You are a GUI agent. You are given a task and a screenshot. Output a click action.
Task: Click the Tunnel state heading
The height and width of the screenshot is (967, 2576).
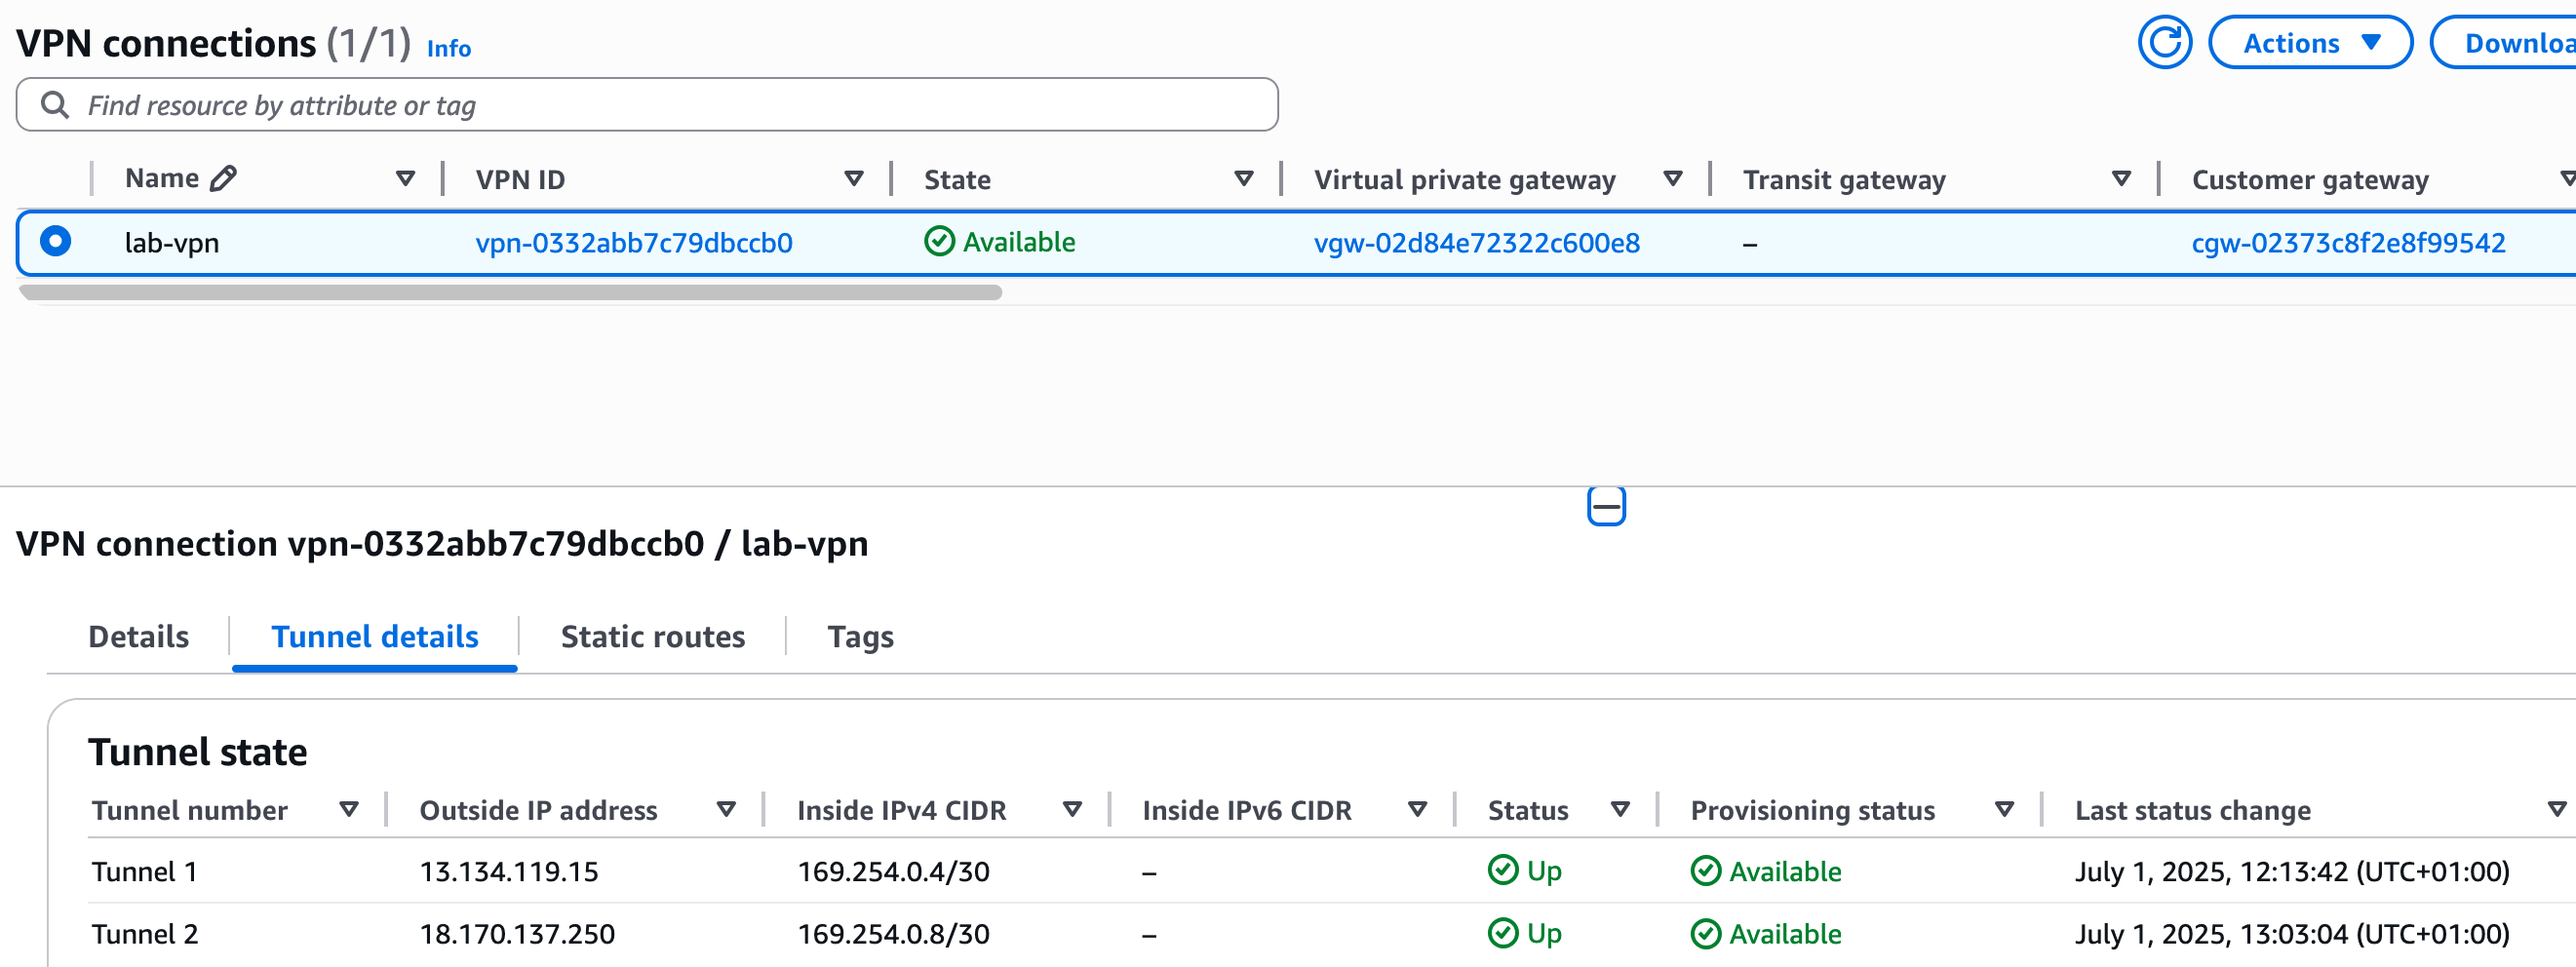[x=198, y=752]
